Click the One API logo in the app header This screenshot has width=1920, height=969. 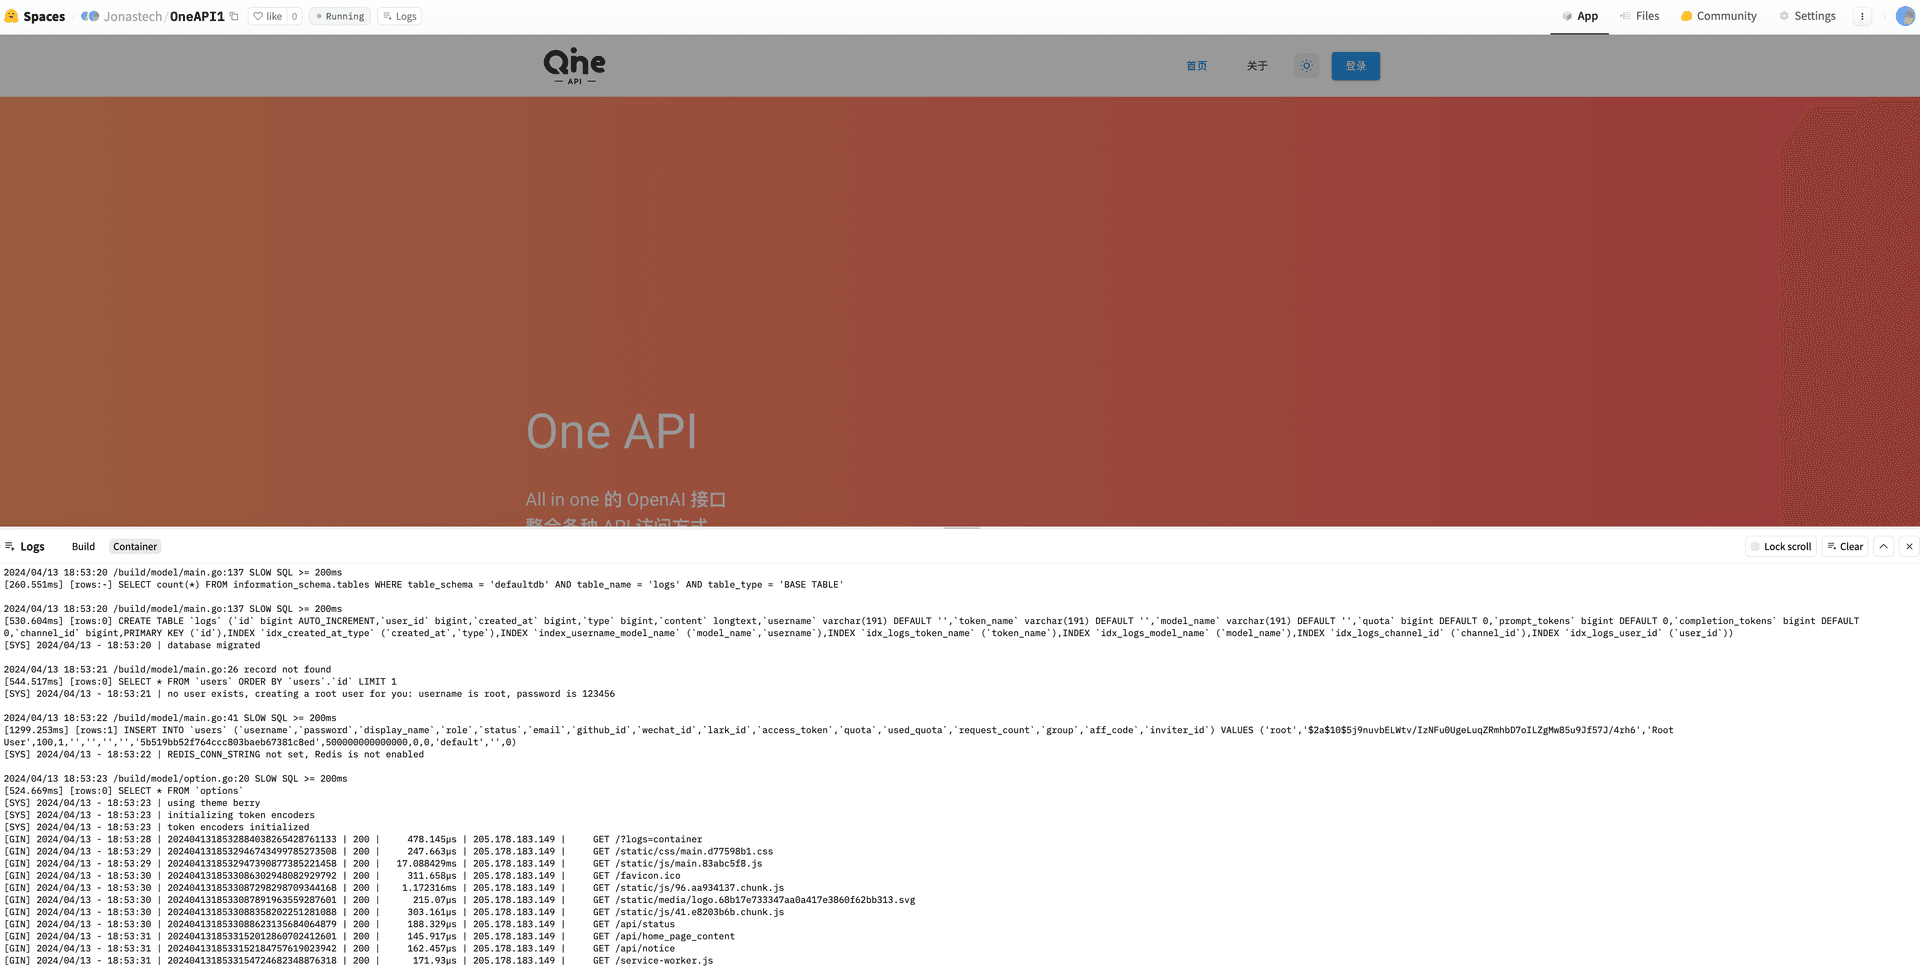(x=575, y=66)
